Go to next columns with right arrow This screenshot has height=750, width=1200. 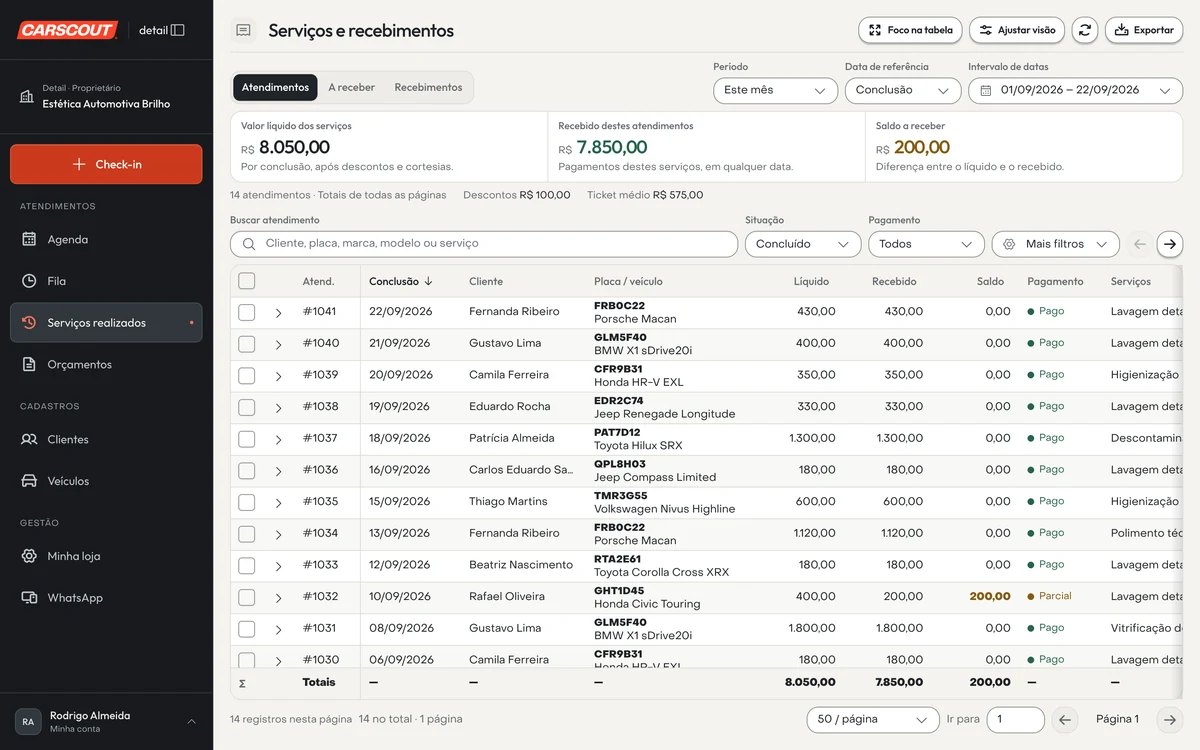point(1170,244)
